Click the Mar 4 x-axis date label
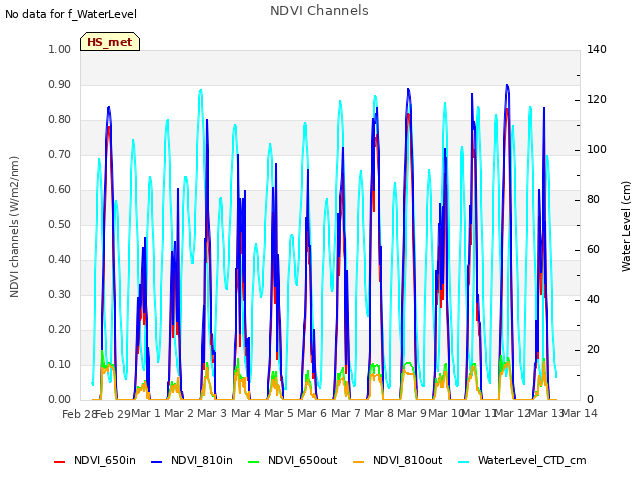 click(x=246, y=413)
